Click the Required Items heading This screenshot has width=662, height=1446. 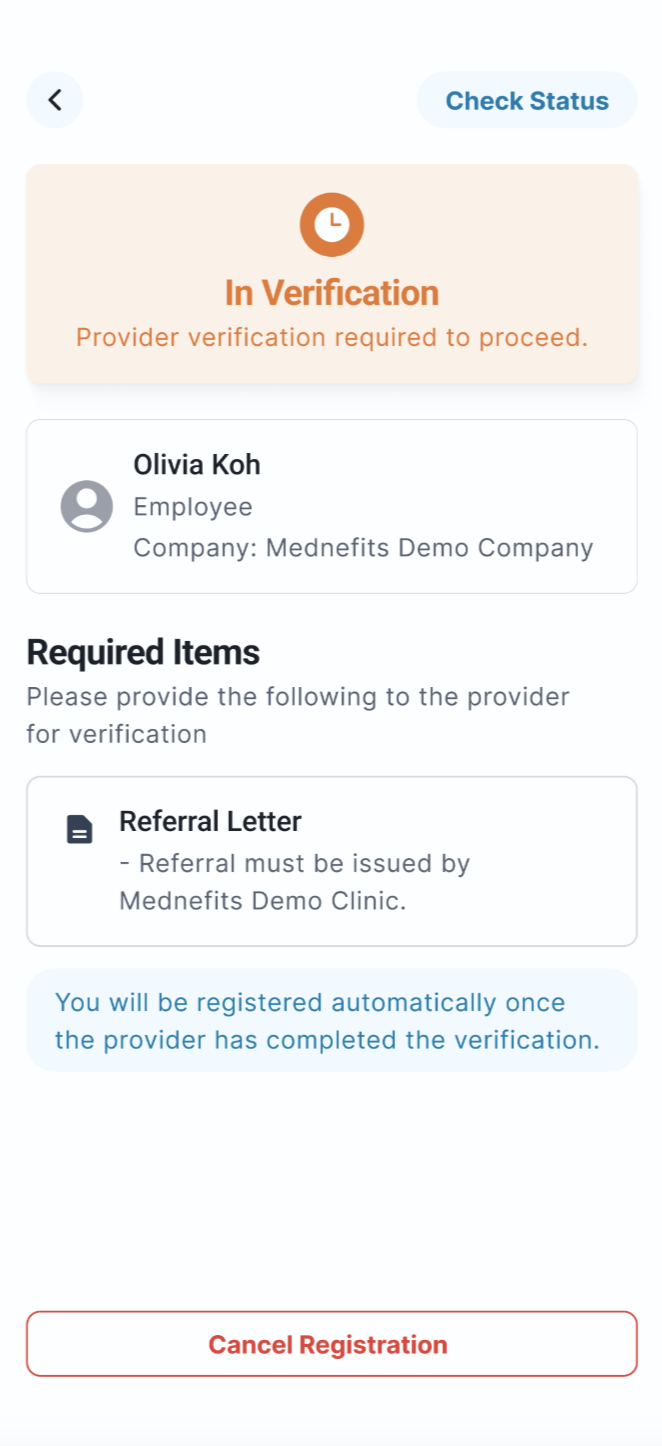[x=143, y=652]
